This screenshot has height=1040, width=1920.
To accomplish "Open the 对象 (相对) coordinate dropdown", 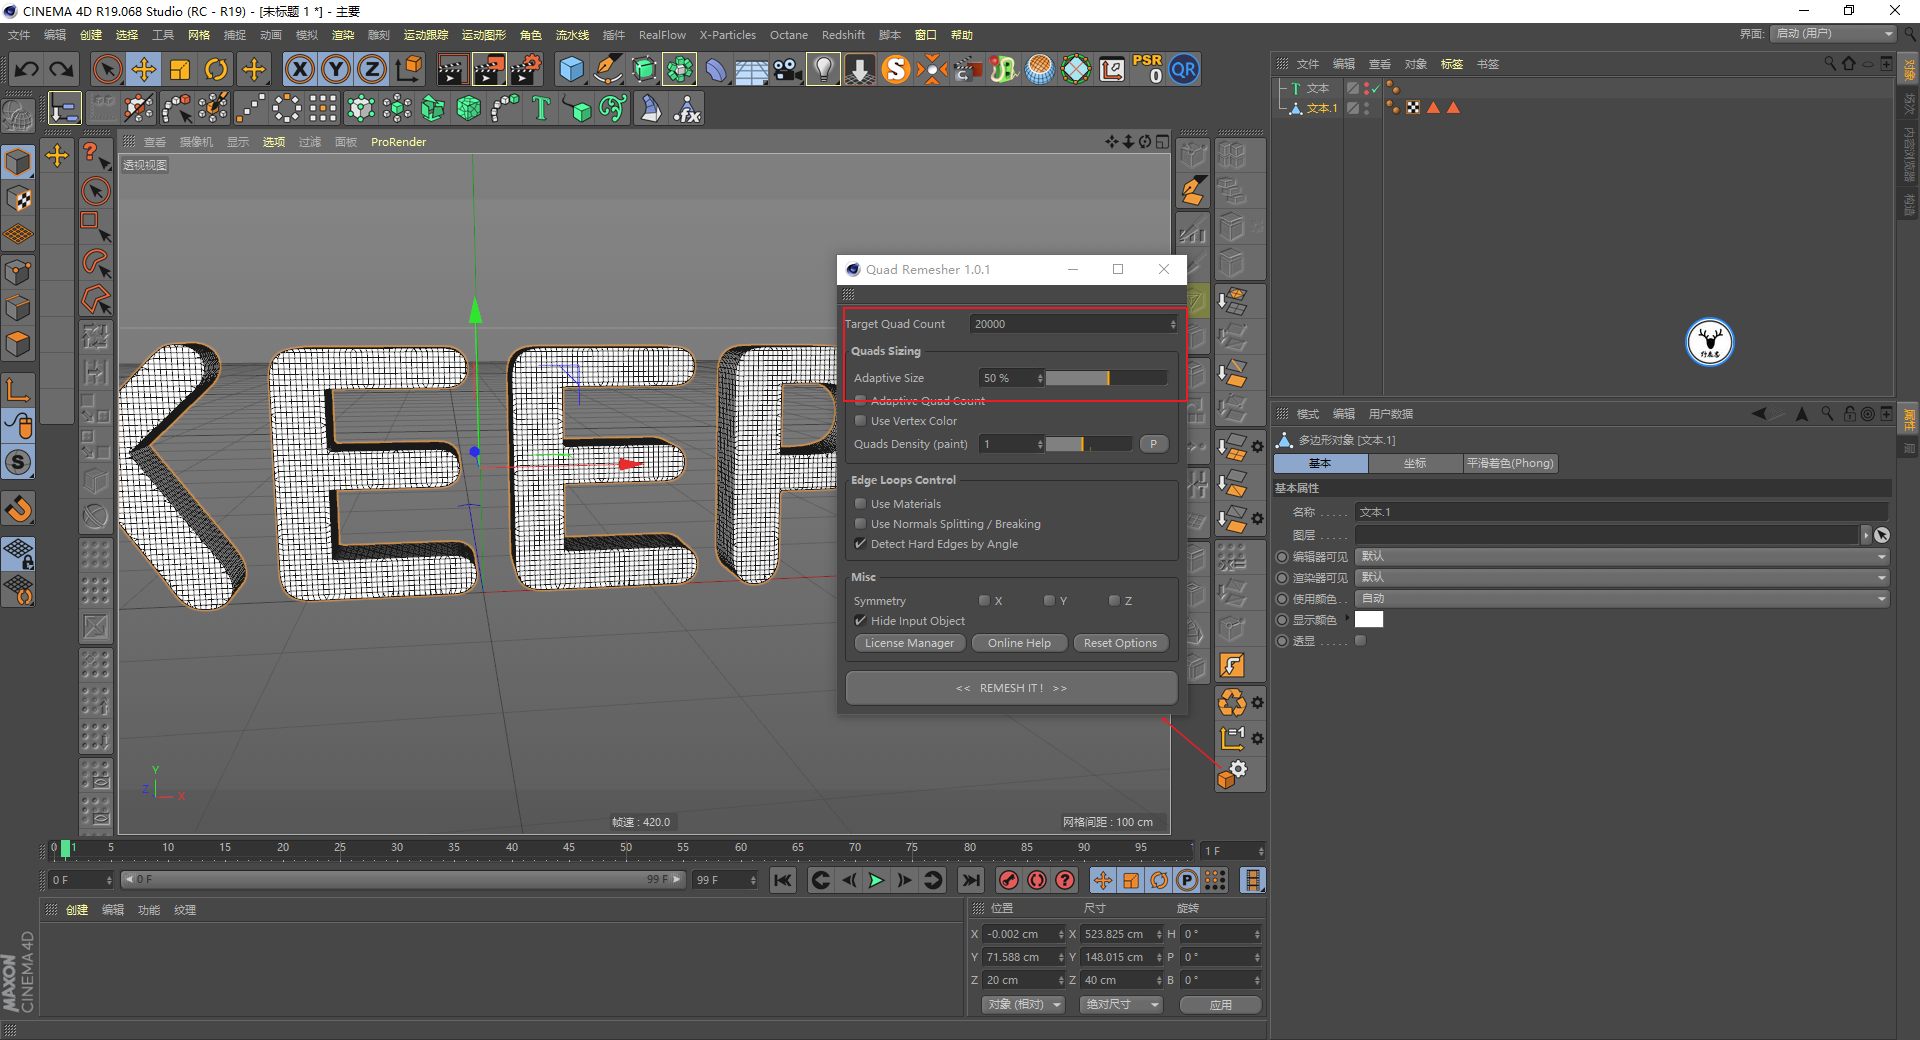I will (x=1024, y=1005).
